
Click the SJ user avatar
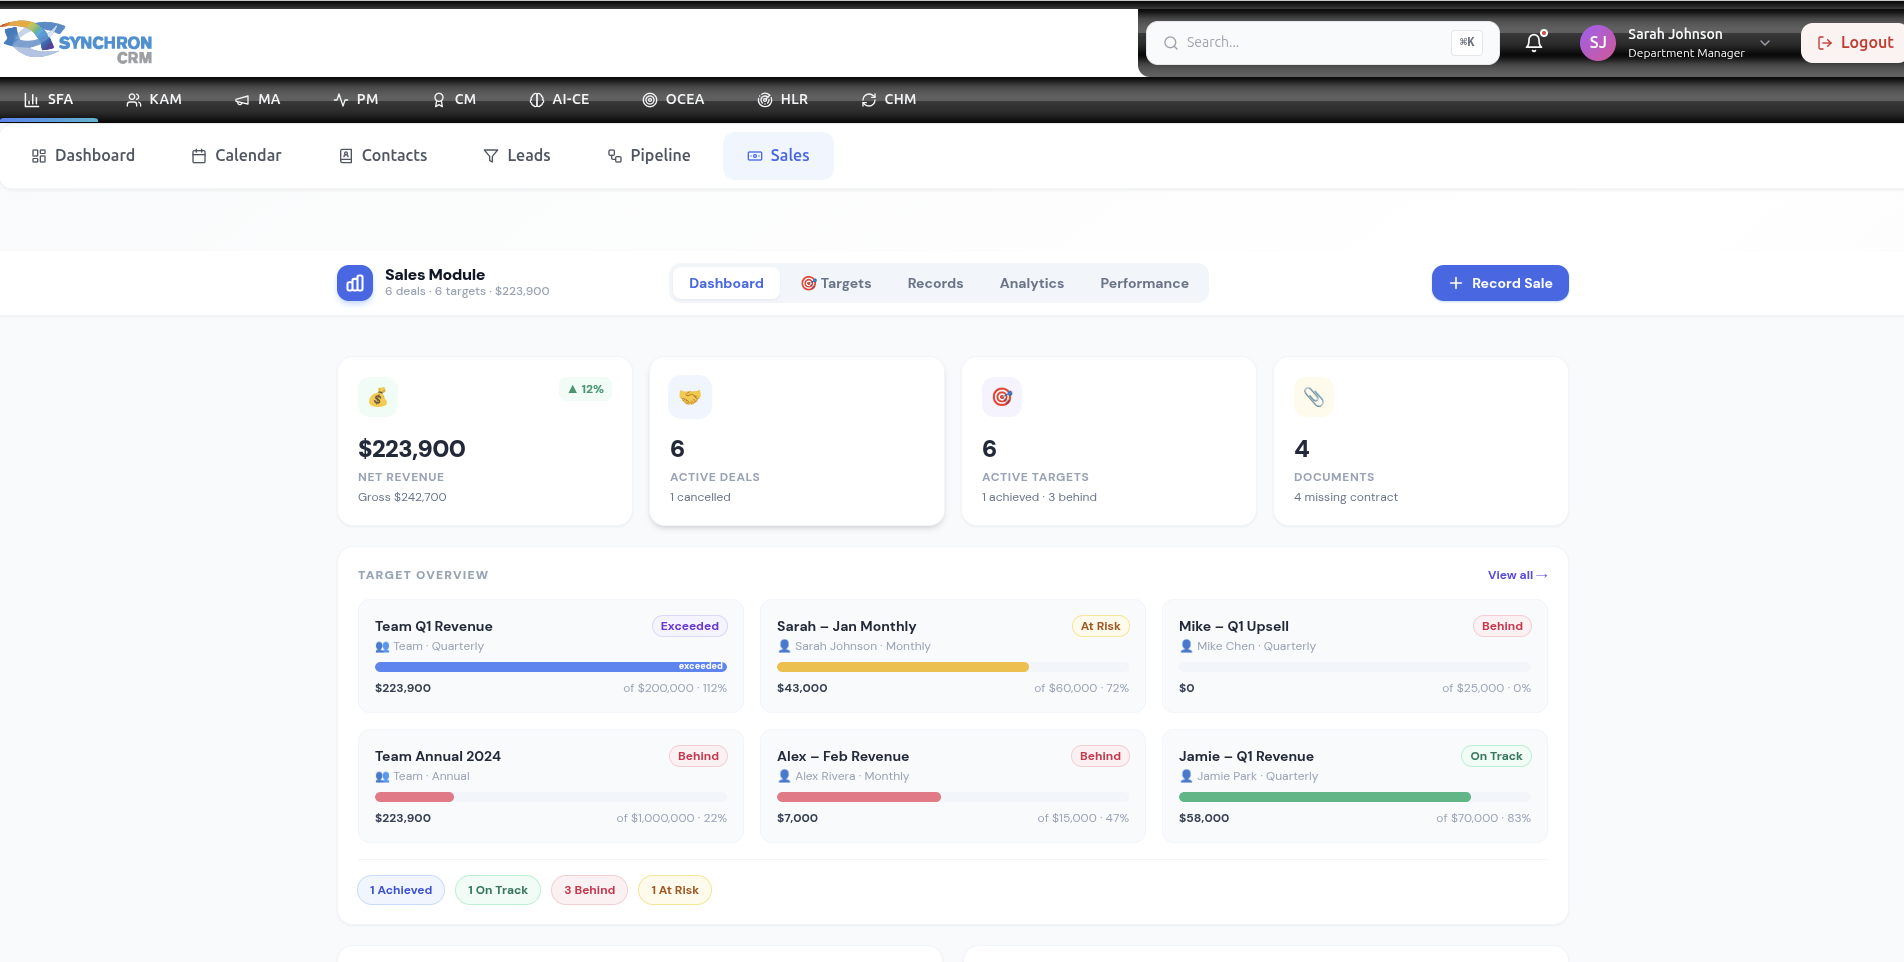(x=1597, y=43)
